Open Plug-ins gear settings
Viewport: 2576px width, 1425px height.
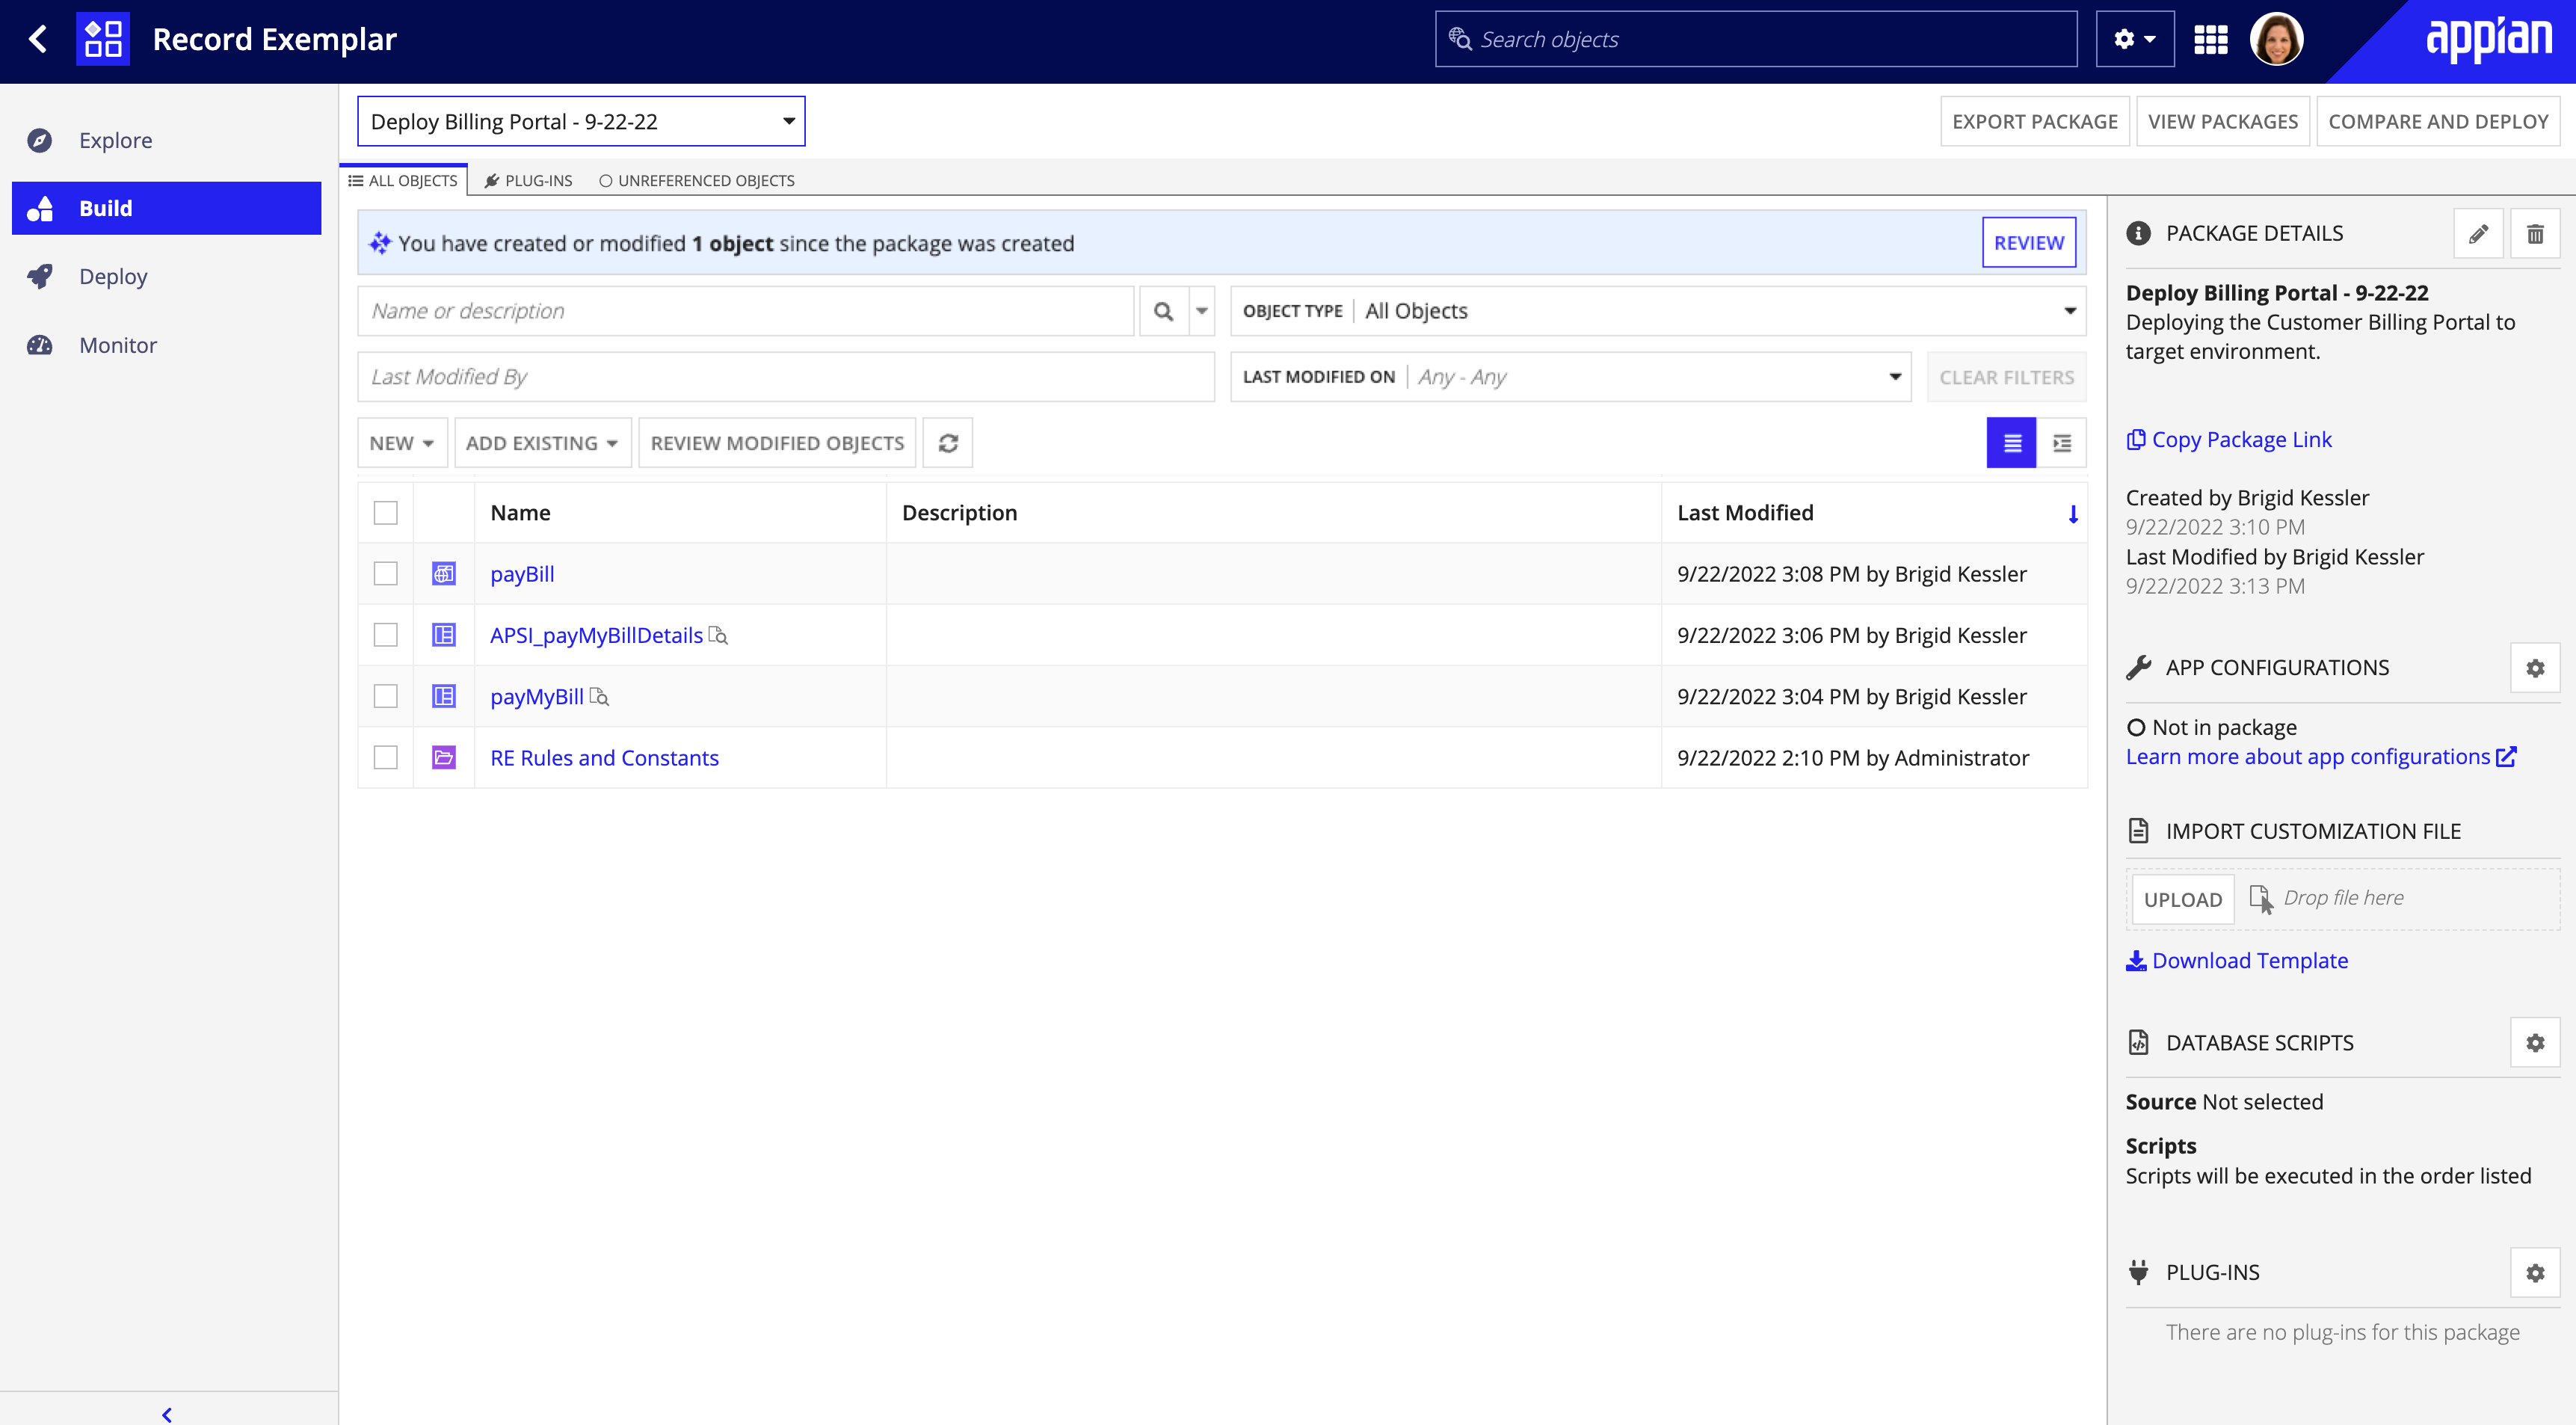pos(2535,1273)
